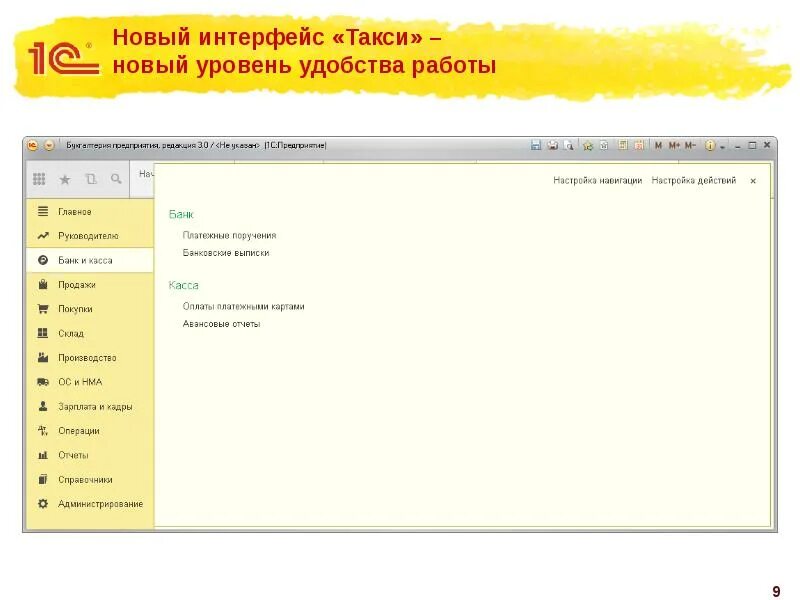Screen dimensions: 800x600
Task: Open Авансовые отчеты link
Action: pos(221,323)
